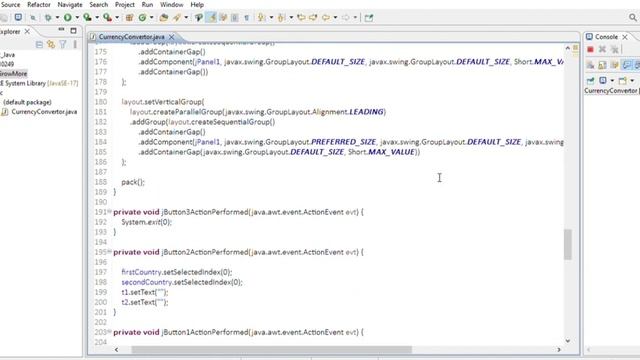640x360 pixels.
Task: Collapse all in Package Explorer
Action: coord(39,44)
